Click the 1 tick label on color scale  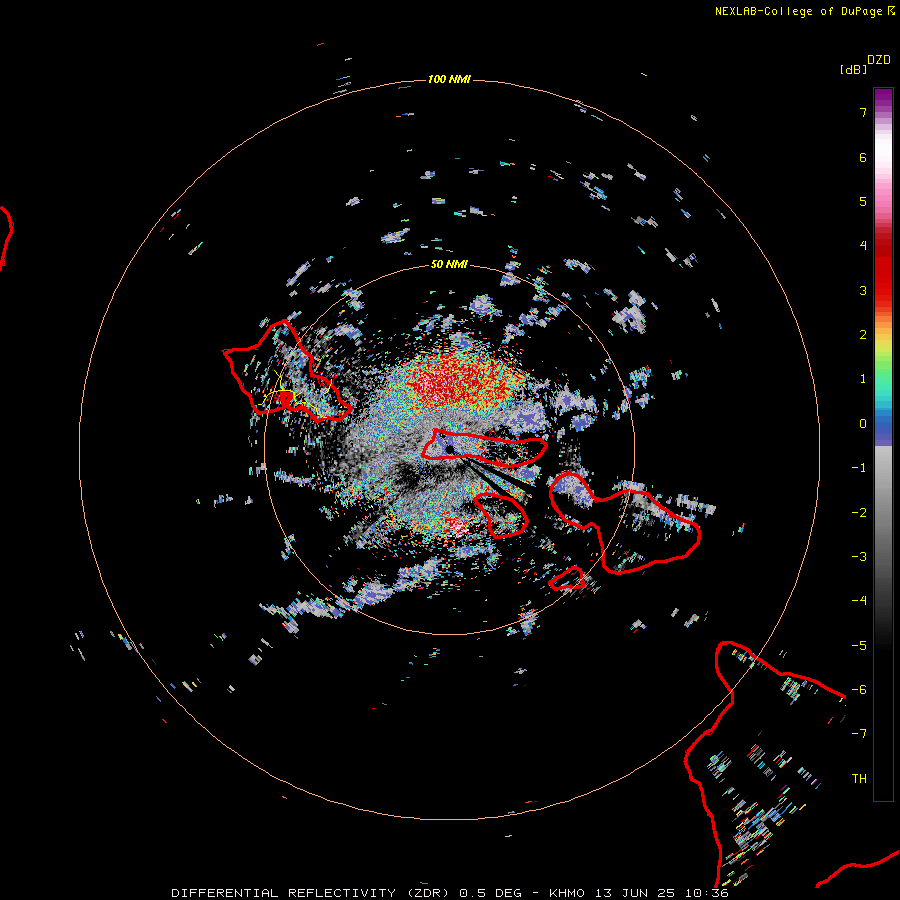(x=863, y=379)
